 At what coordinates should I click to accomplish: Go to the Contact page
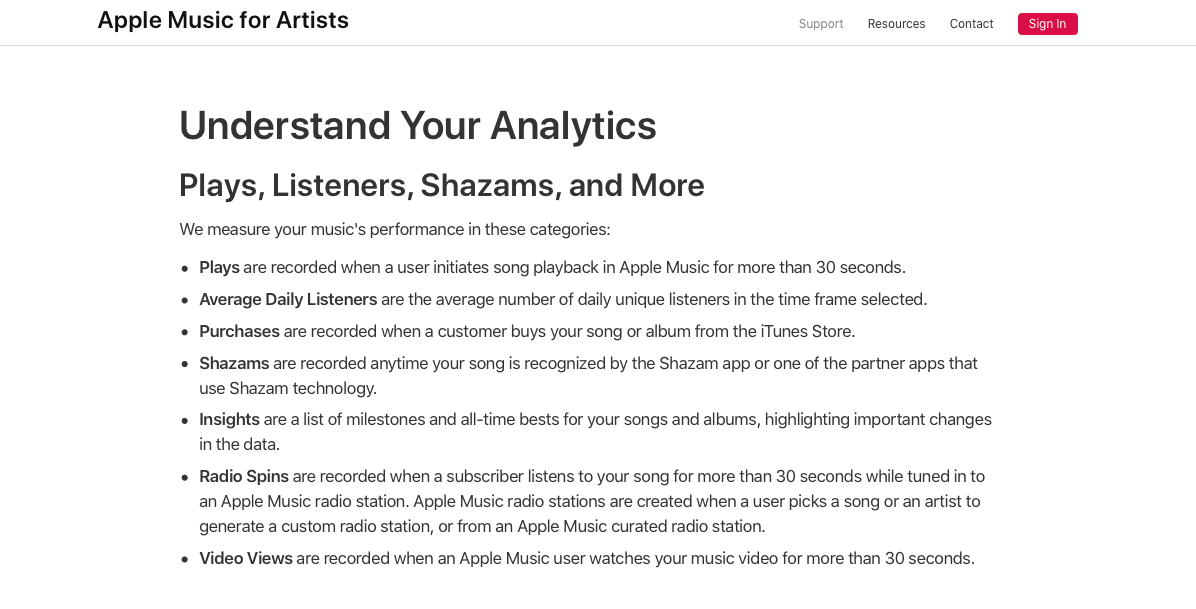971,24
